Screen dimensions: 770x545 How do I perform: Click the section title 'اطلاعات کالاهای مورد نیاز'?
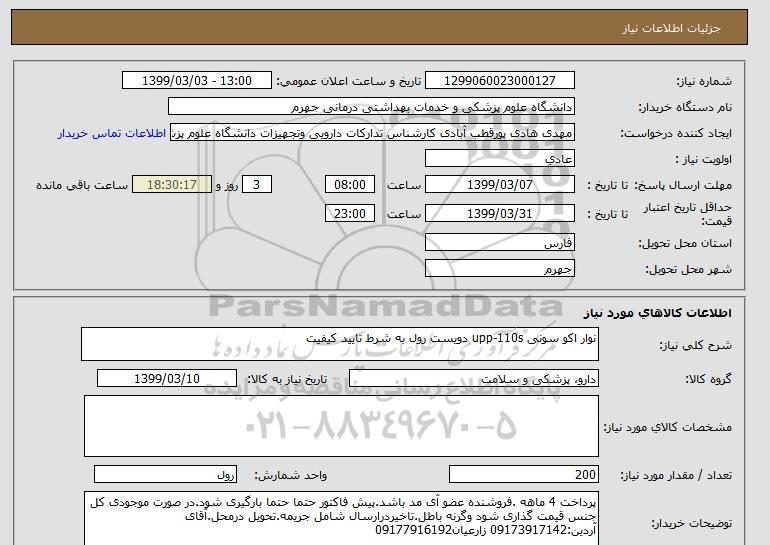[657, 312]
